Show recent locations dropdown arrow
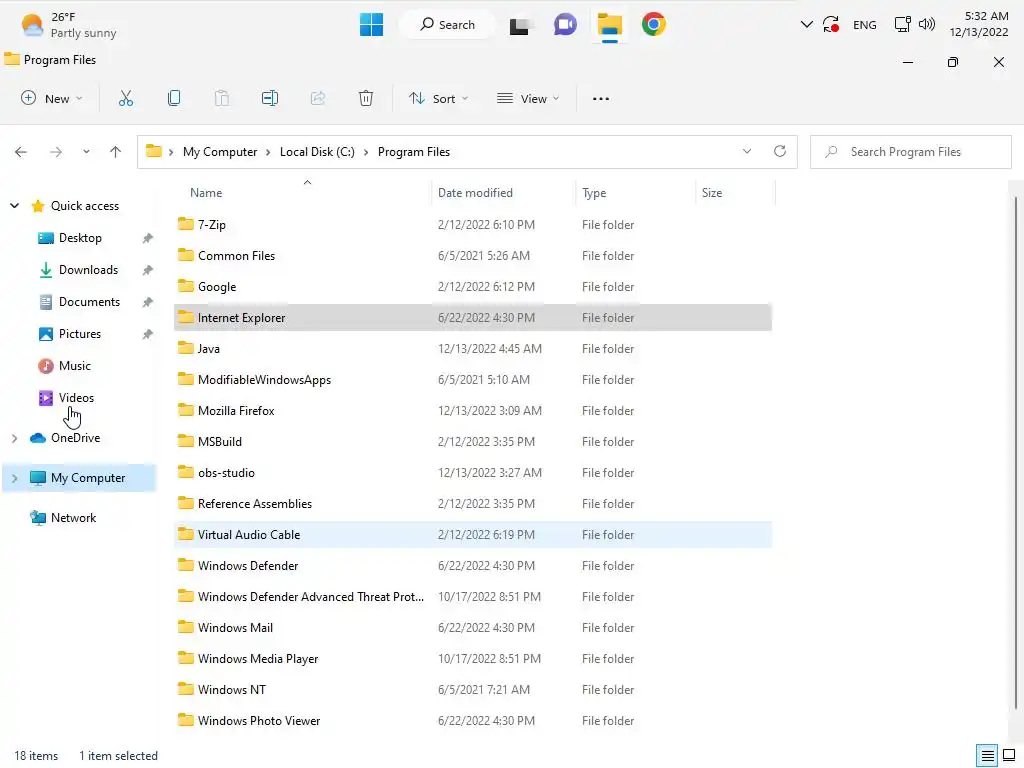 pos(86,152)
